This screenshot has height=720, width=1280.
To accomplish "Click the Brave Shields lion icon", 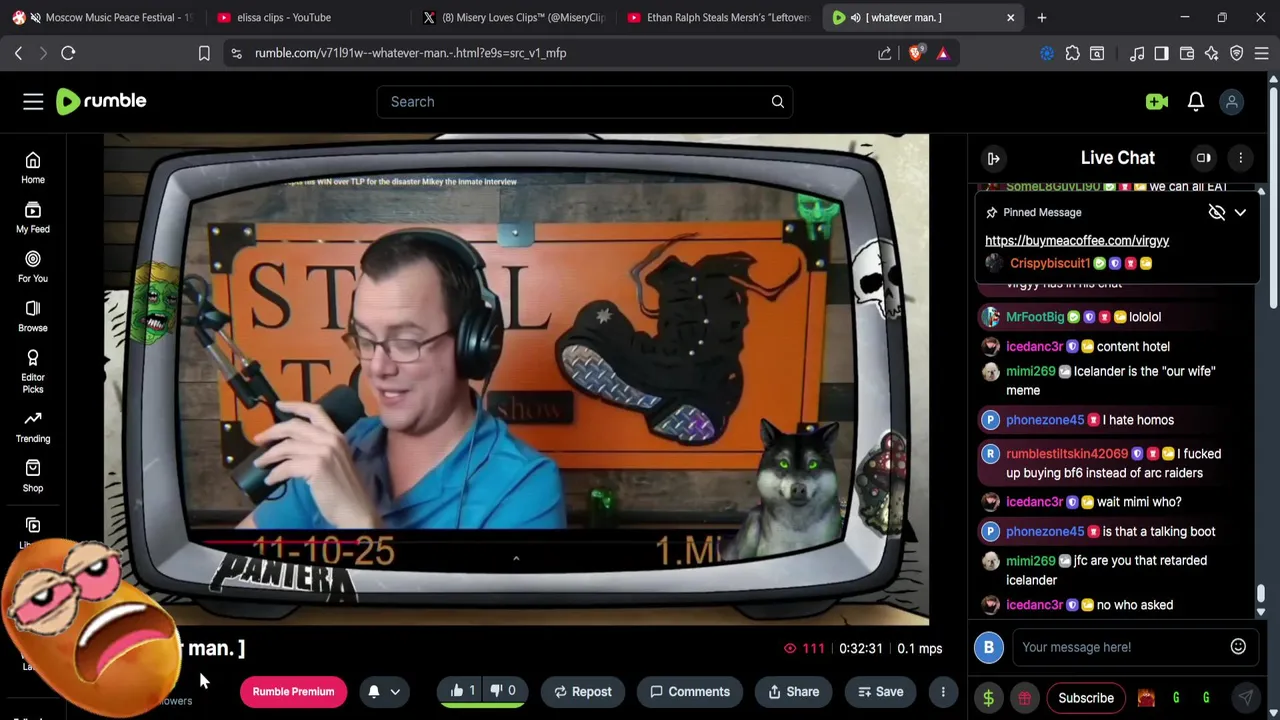I will click(915, 53).
